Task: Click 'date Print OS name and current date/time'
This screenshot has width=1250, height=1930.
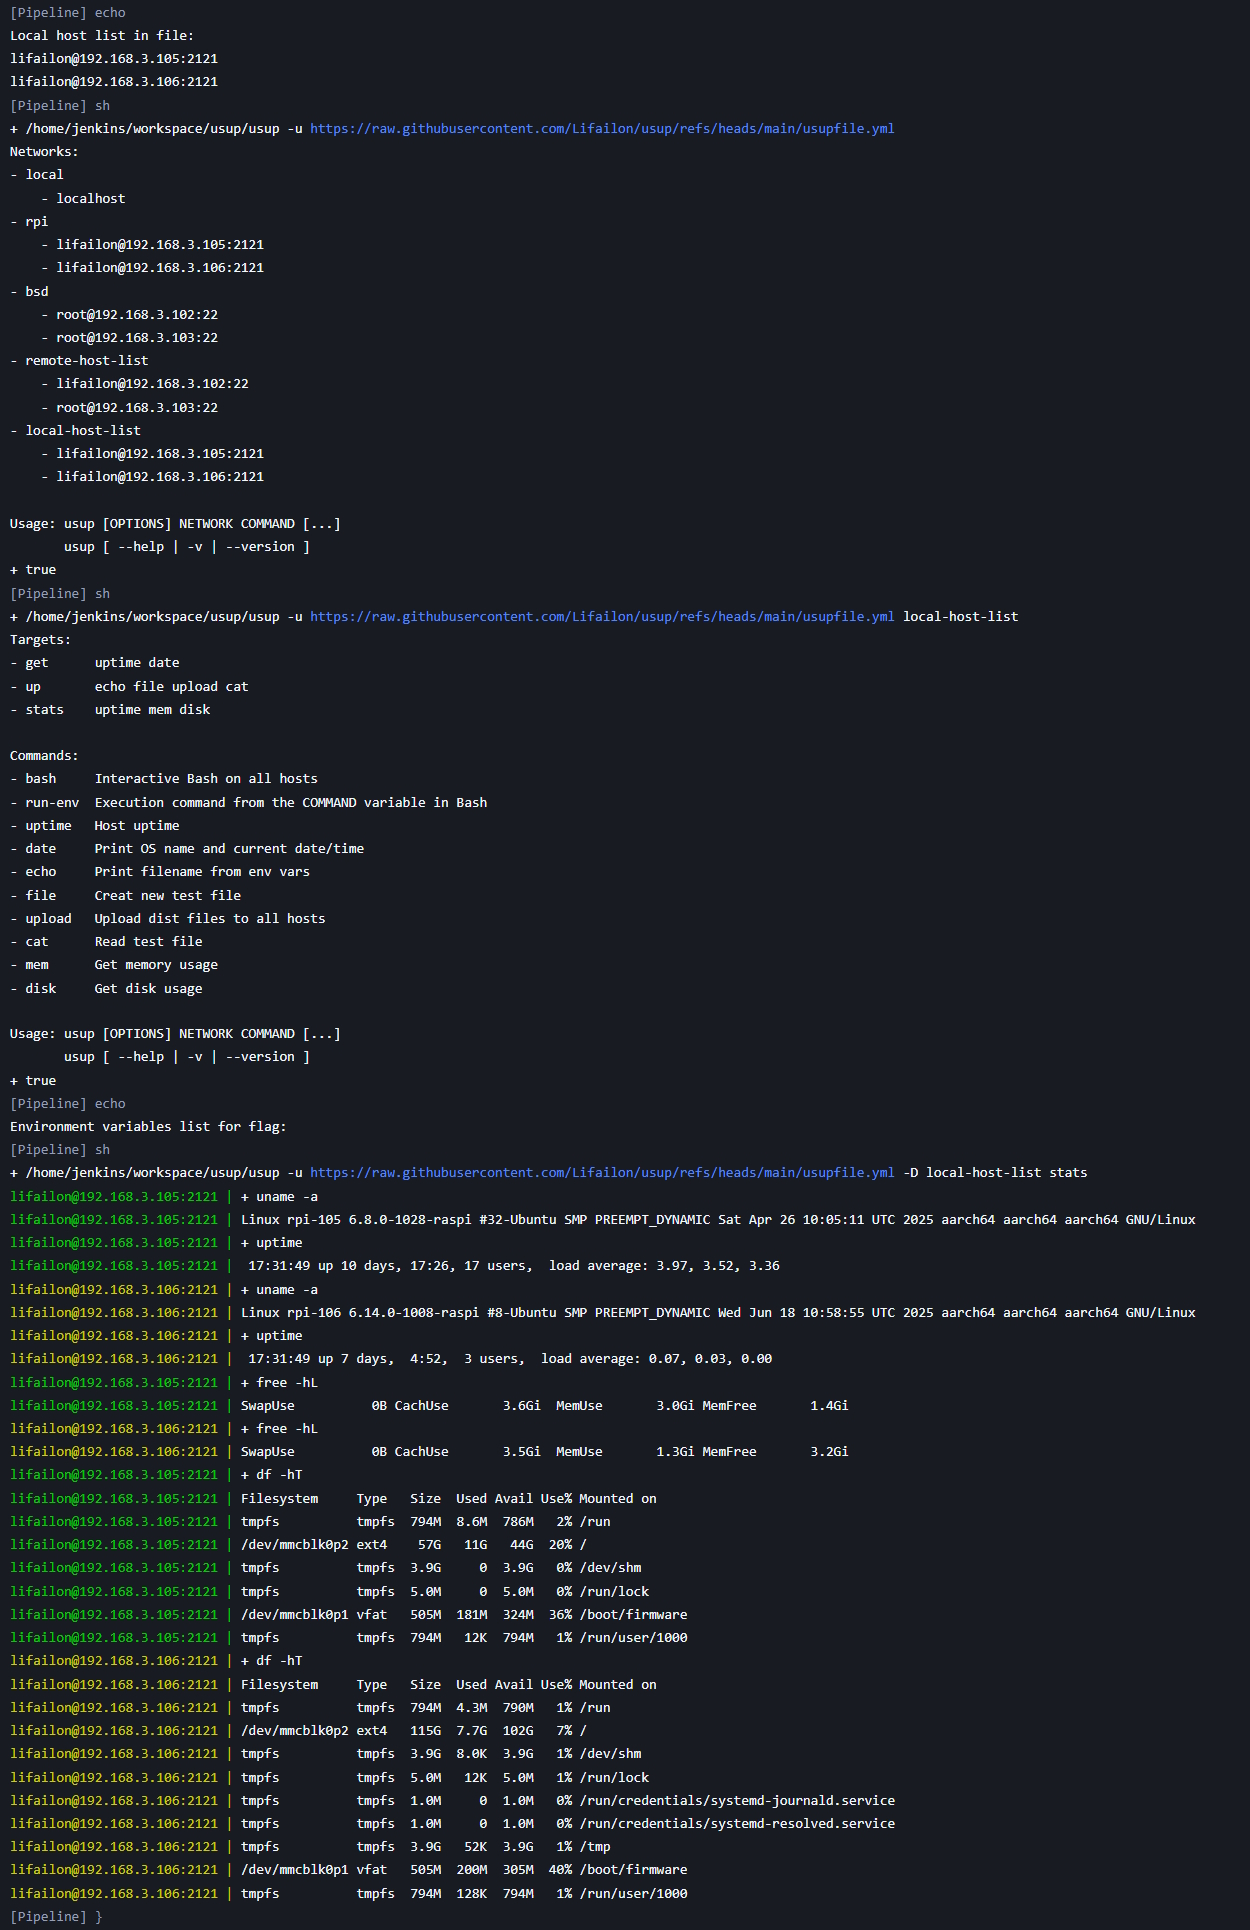Action: coord(187,848)
